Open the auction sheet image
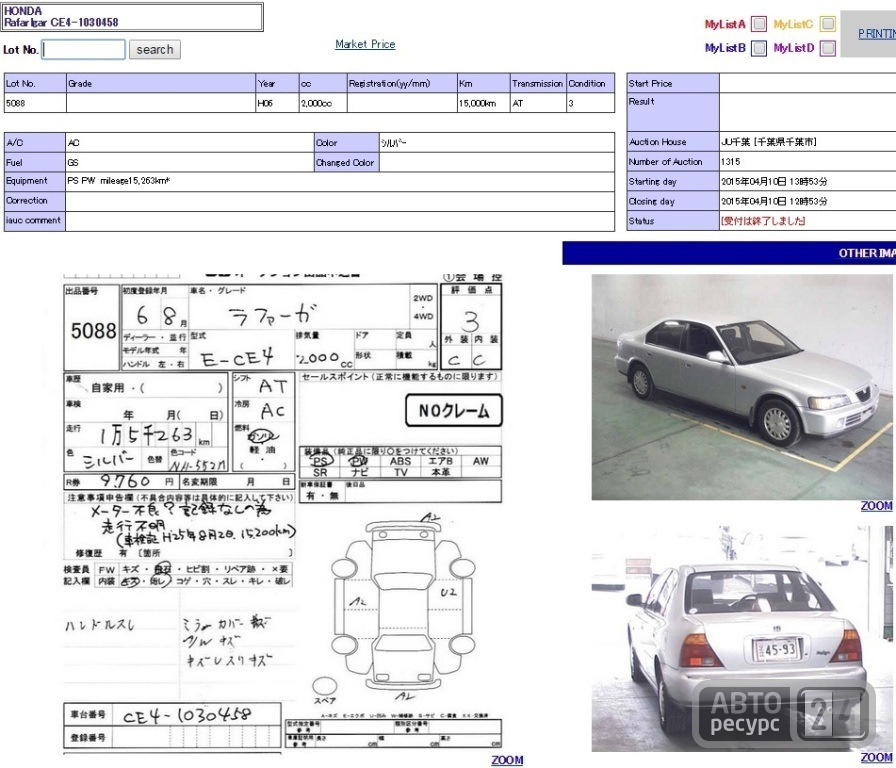The width and height of the screenshot is (896, 768). point(283,513)
